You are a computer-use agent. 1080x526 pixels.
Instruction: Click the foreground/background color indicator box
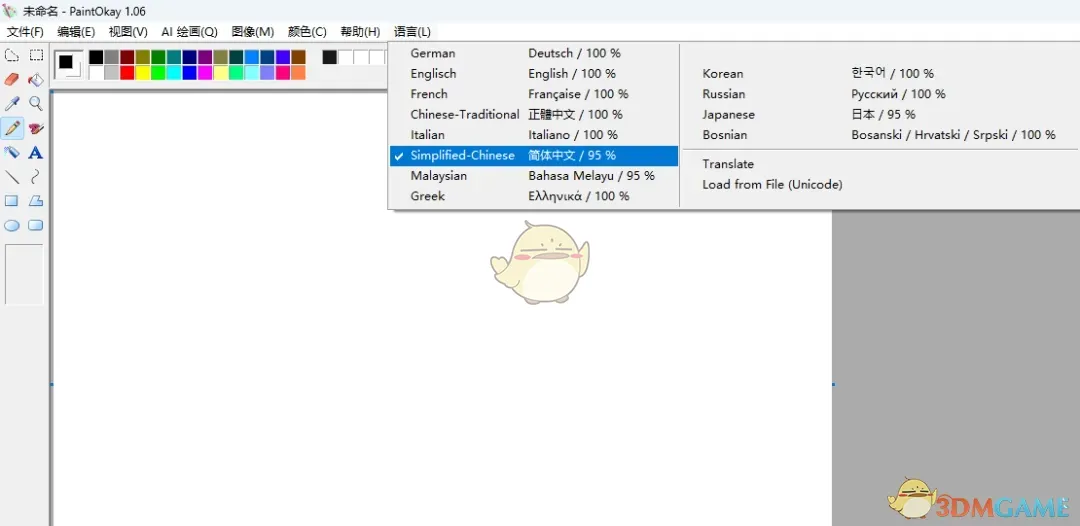69,65
